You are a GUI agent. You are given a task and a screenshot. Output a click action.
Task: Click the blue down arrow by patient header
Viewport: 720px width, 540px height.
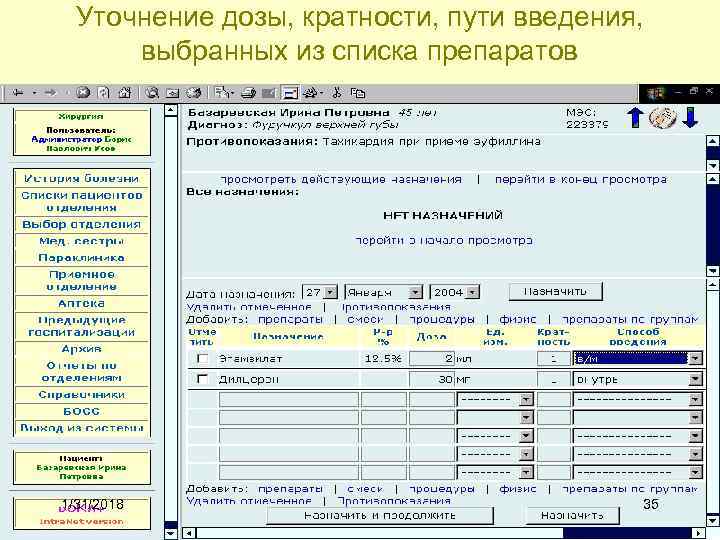tap(690, 118)
